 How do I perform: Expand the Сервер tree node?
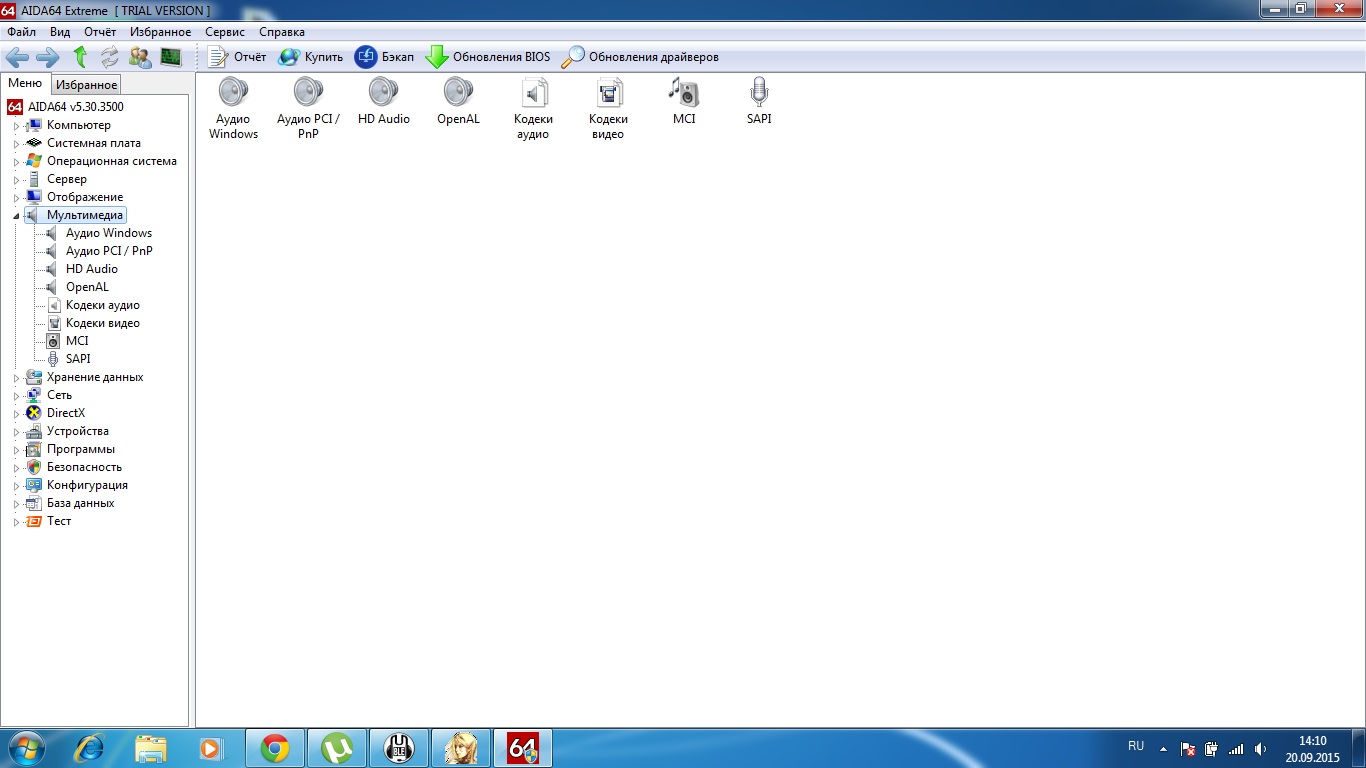(16, 180)
